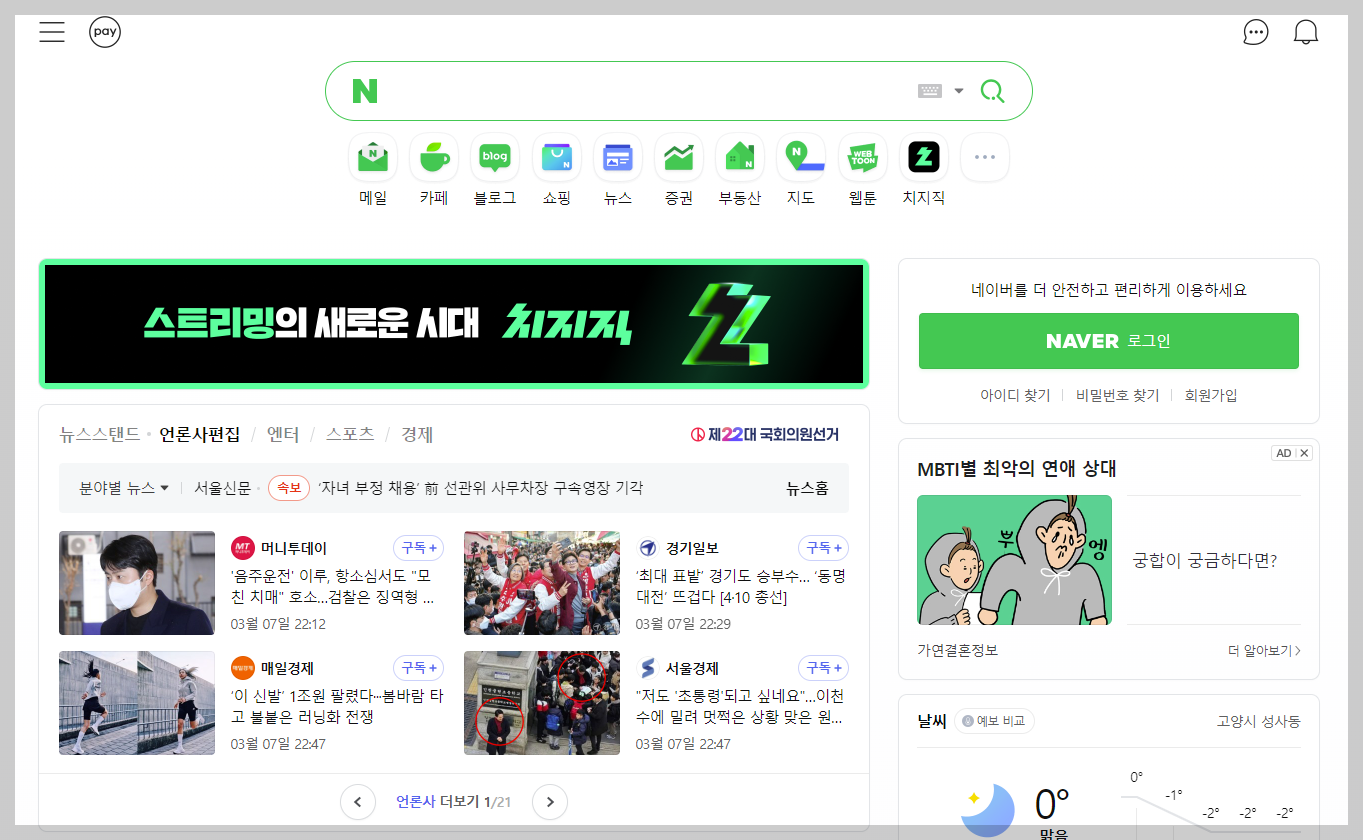The width and height of the screenshot is (1363, 840).
Task: Open the 카페 cafe shortcut icon
Action: 434,157
